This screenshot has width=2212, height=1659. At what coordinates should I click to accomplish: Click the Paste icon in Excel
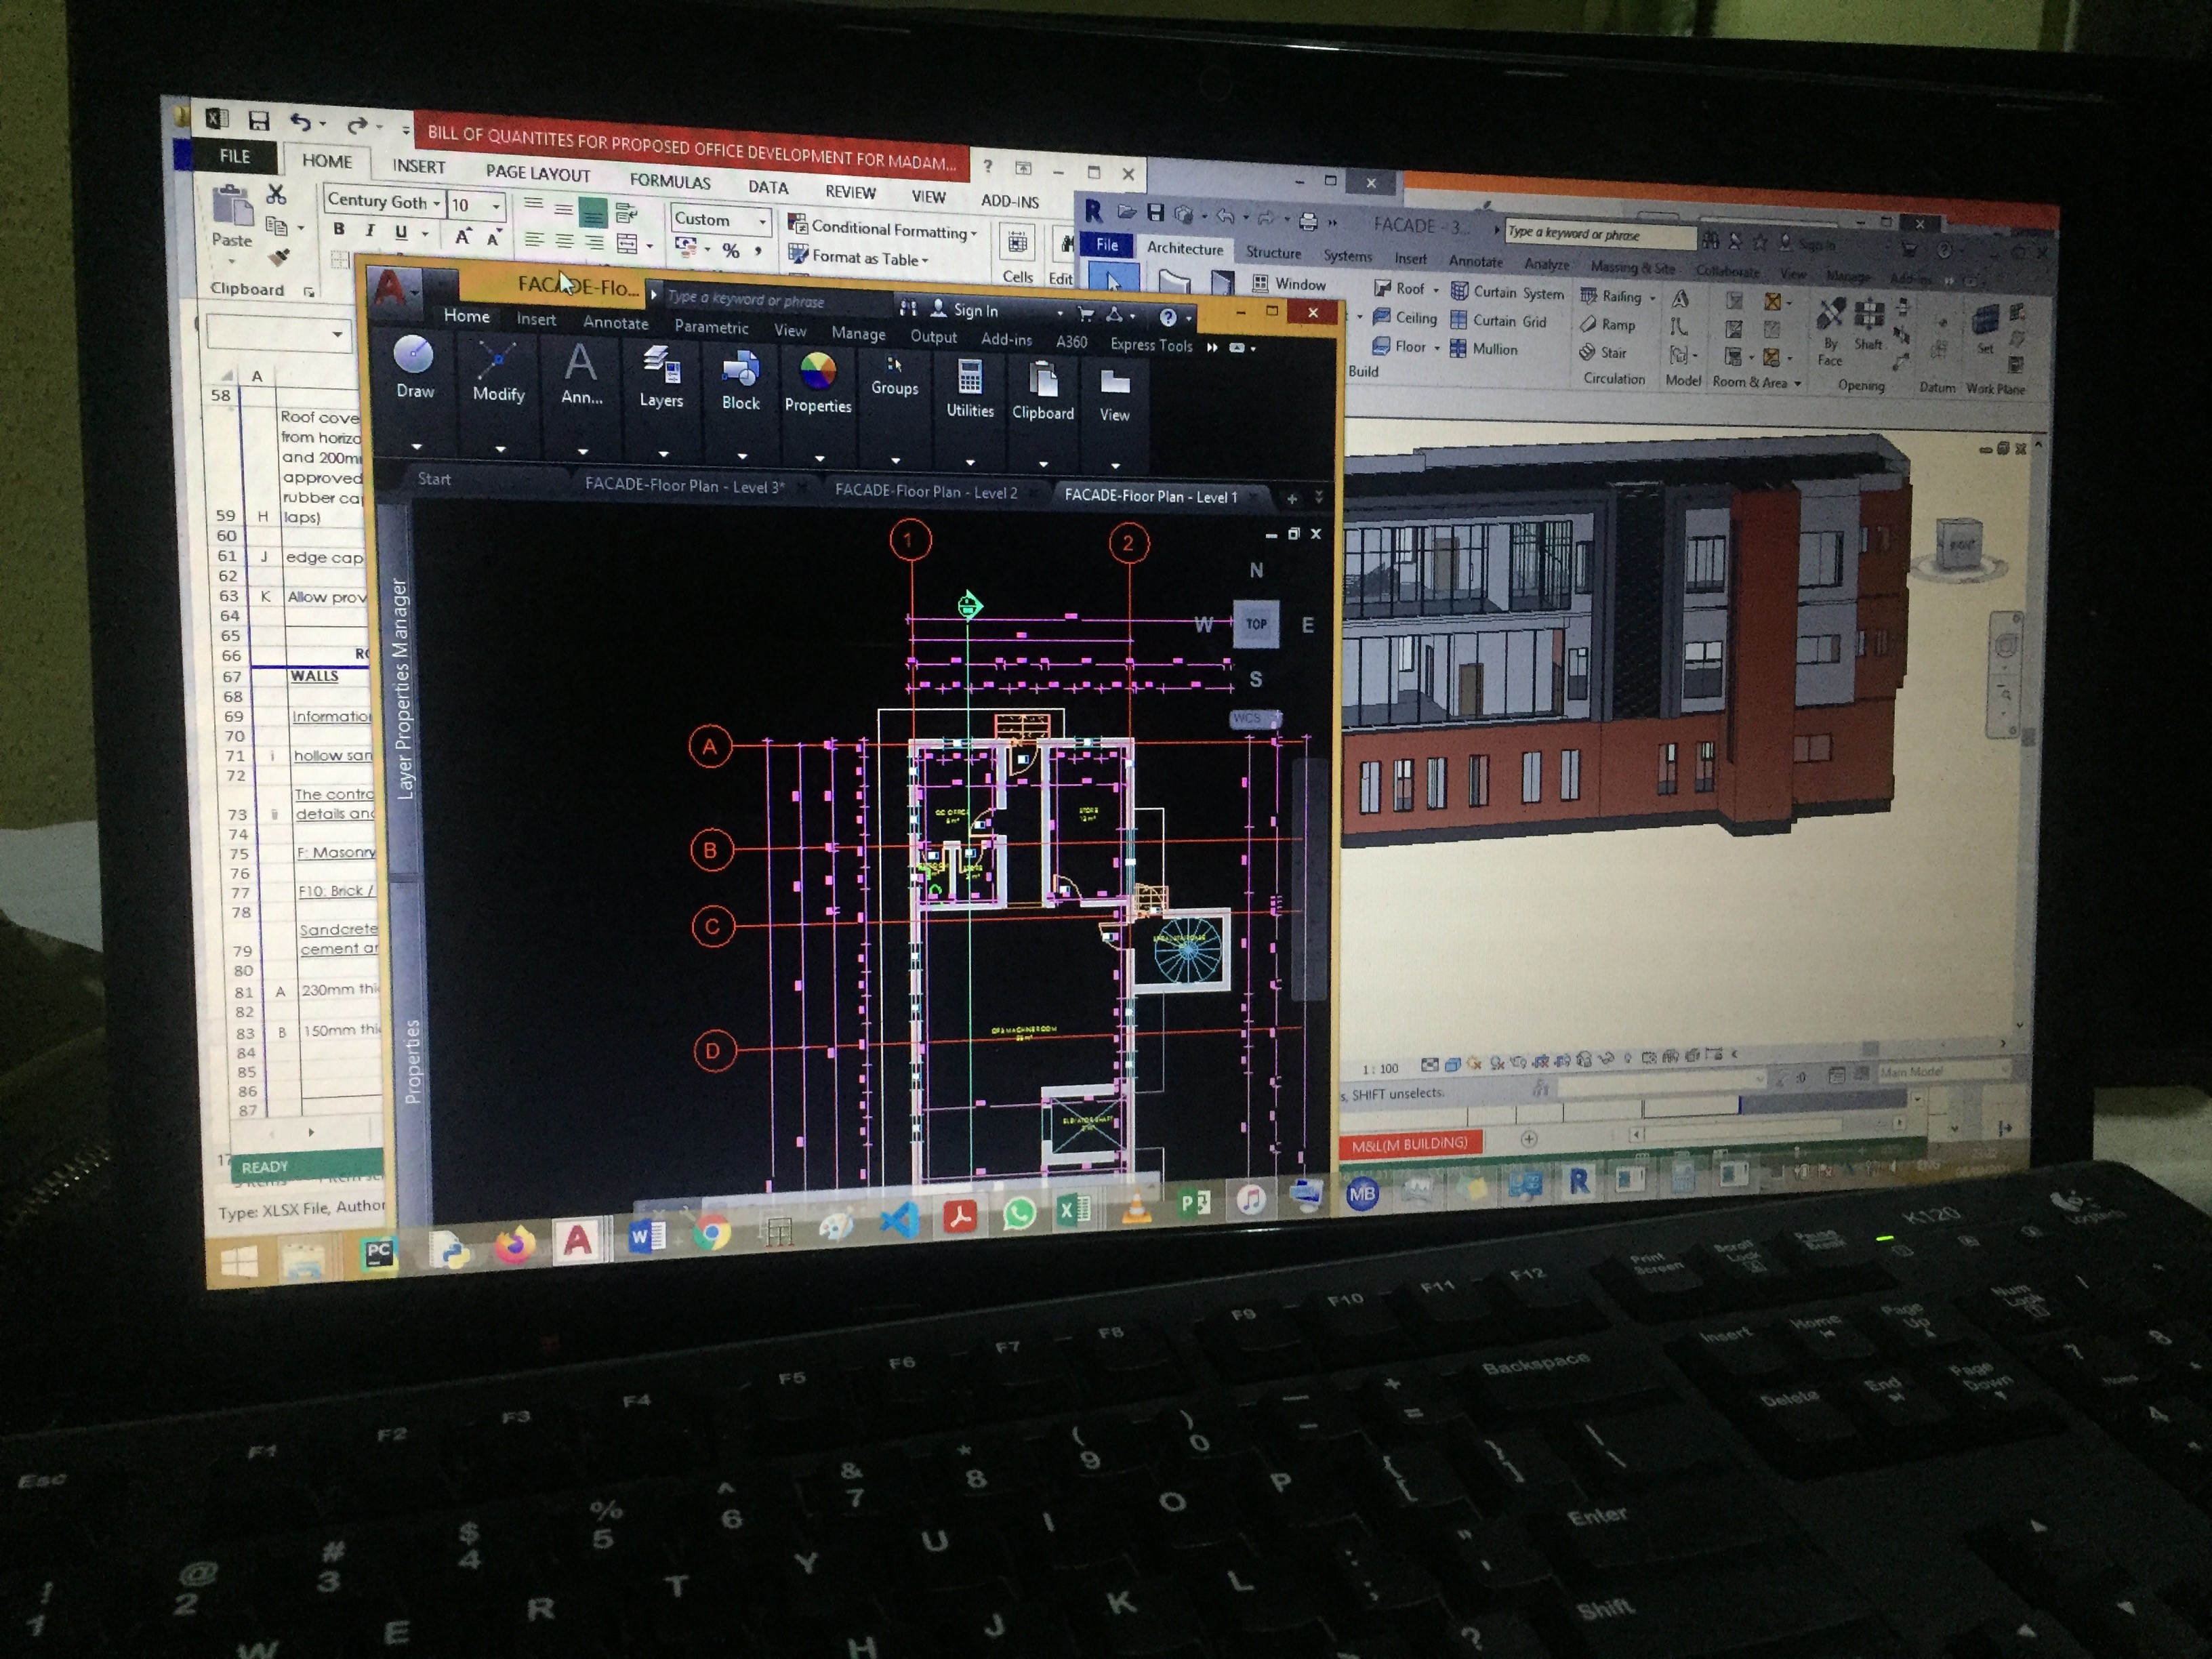pos(232,206)
